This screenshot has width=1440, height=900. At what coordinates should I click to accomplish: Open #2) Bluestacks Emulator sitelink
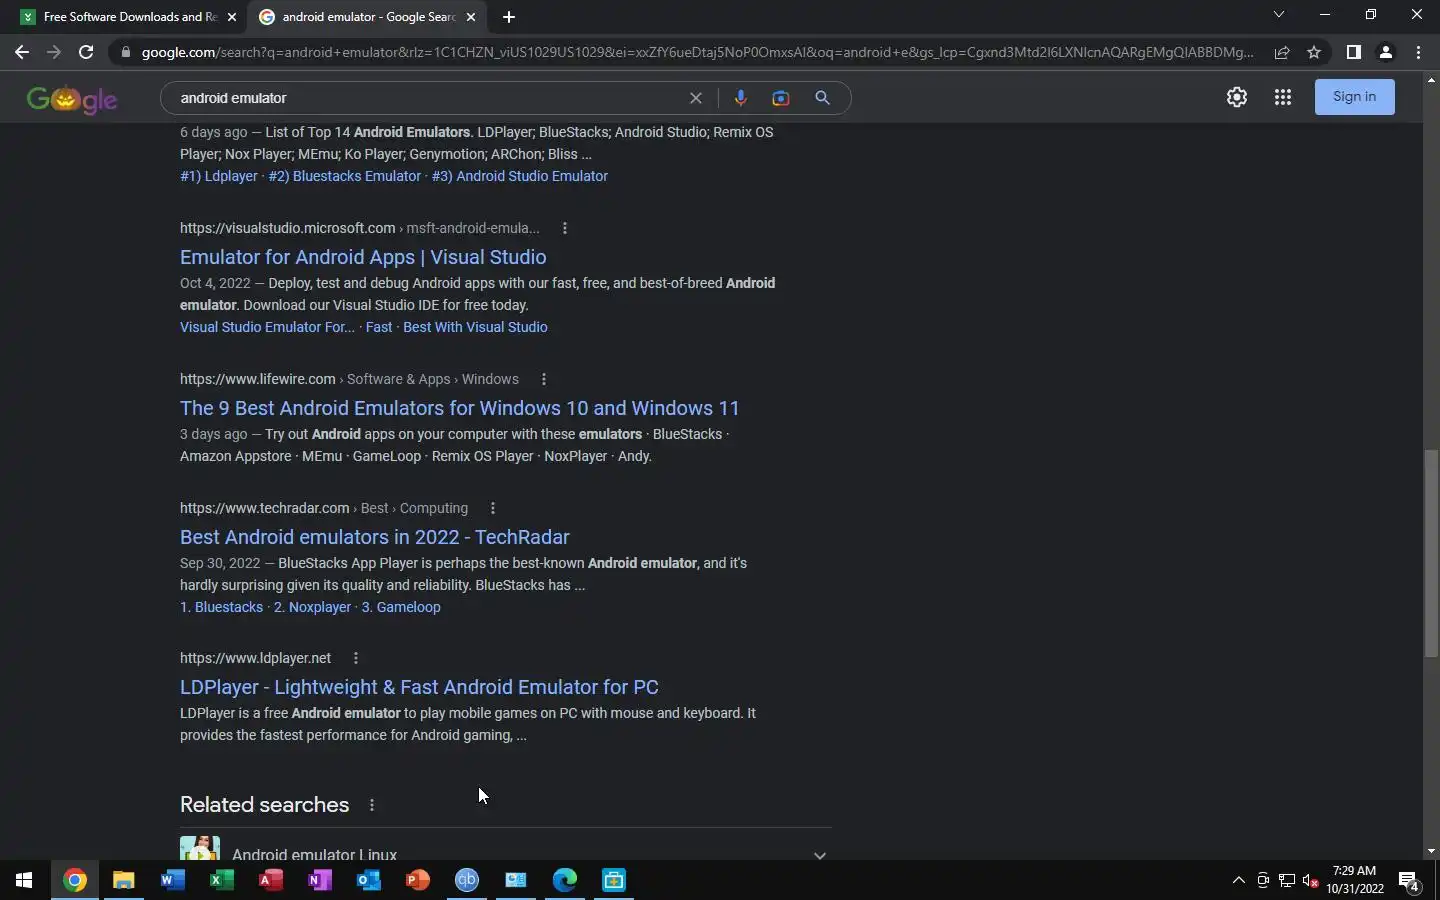click(x=345, y=176)
